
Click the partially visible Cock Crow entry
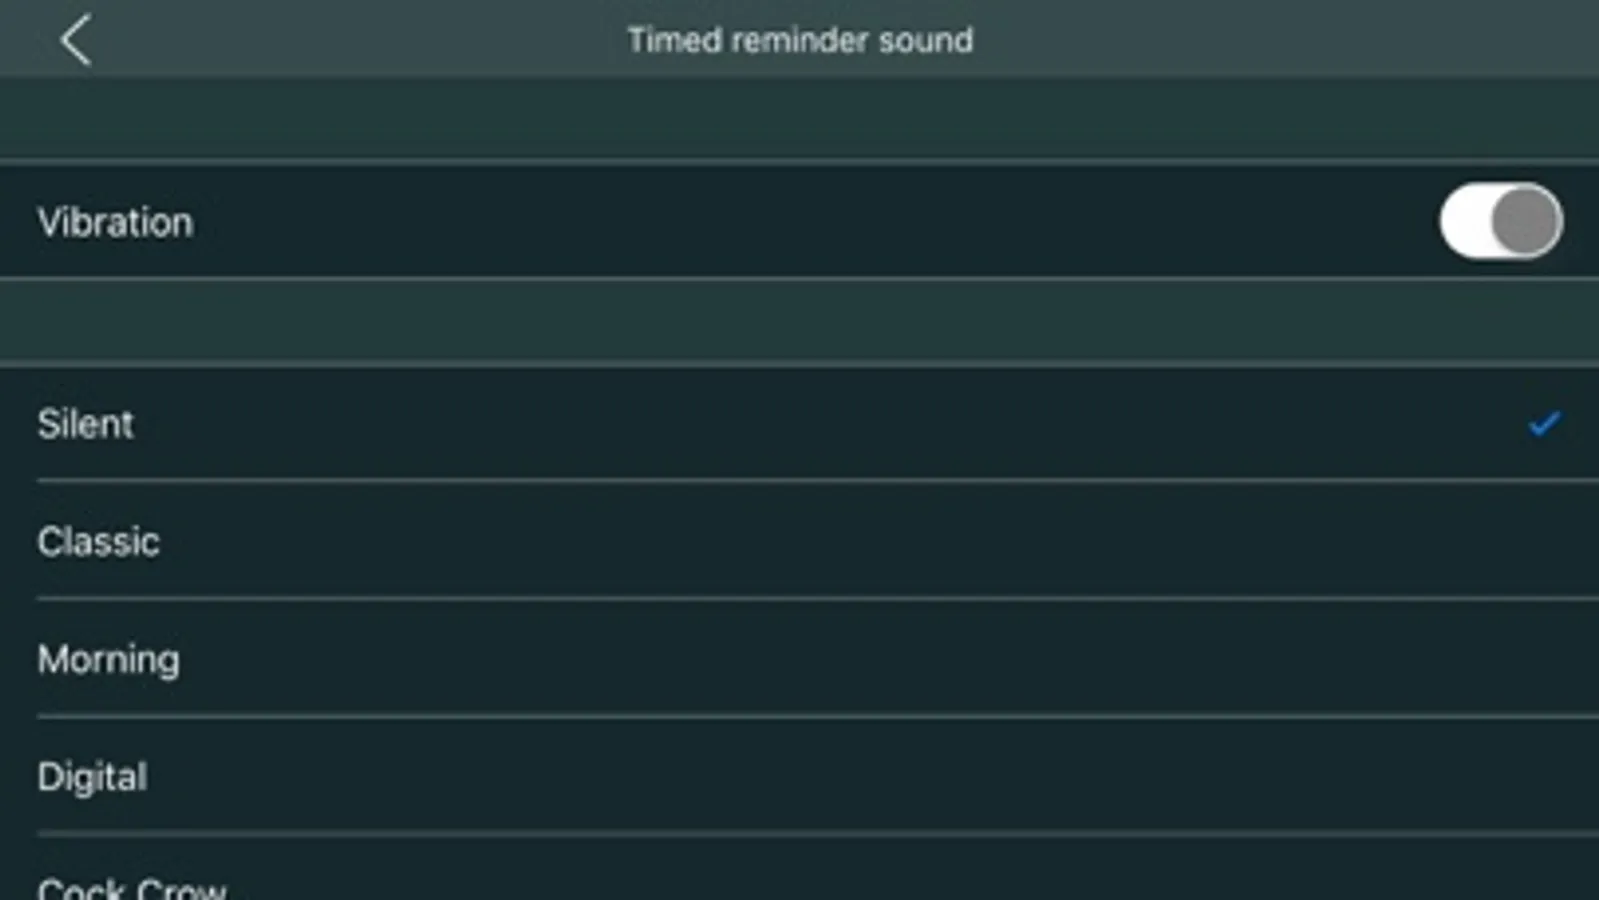[132, 886]
